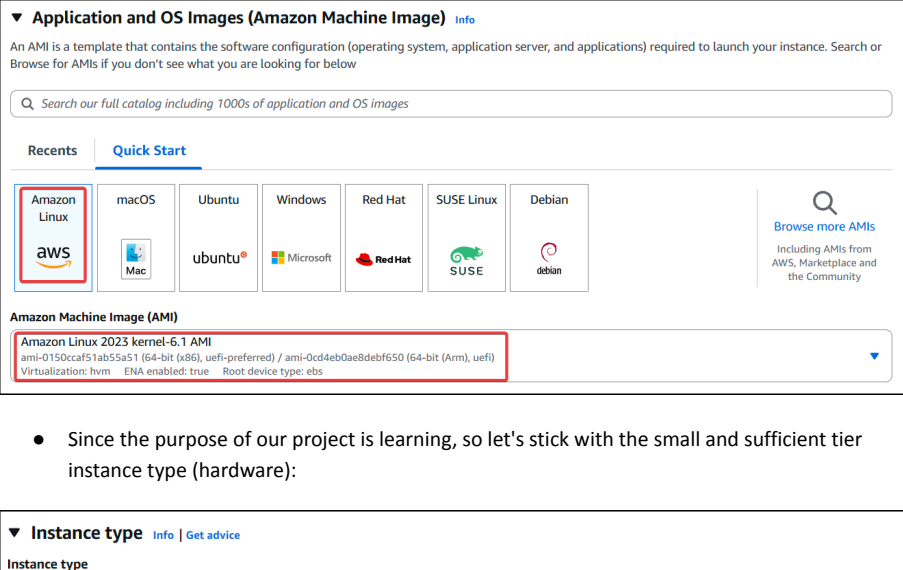Click the Browse more AMIs link
The image size is (903, 570).
click(824, 226)
